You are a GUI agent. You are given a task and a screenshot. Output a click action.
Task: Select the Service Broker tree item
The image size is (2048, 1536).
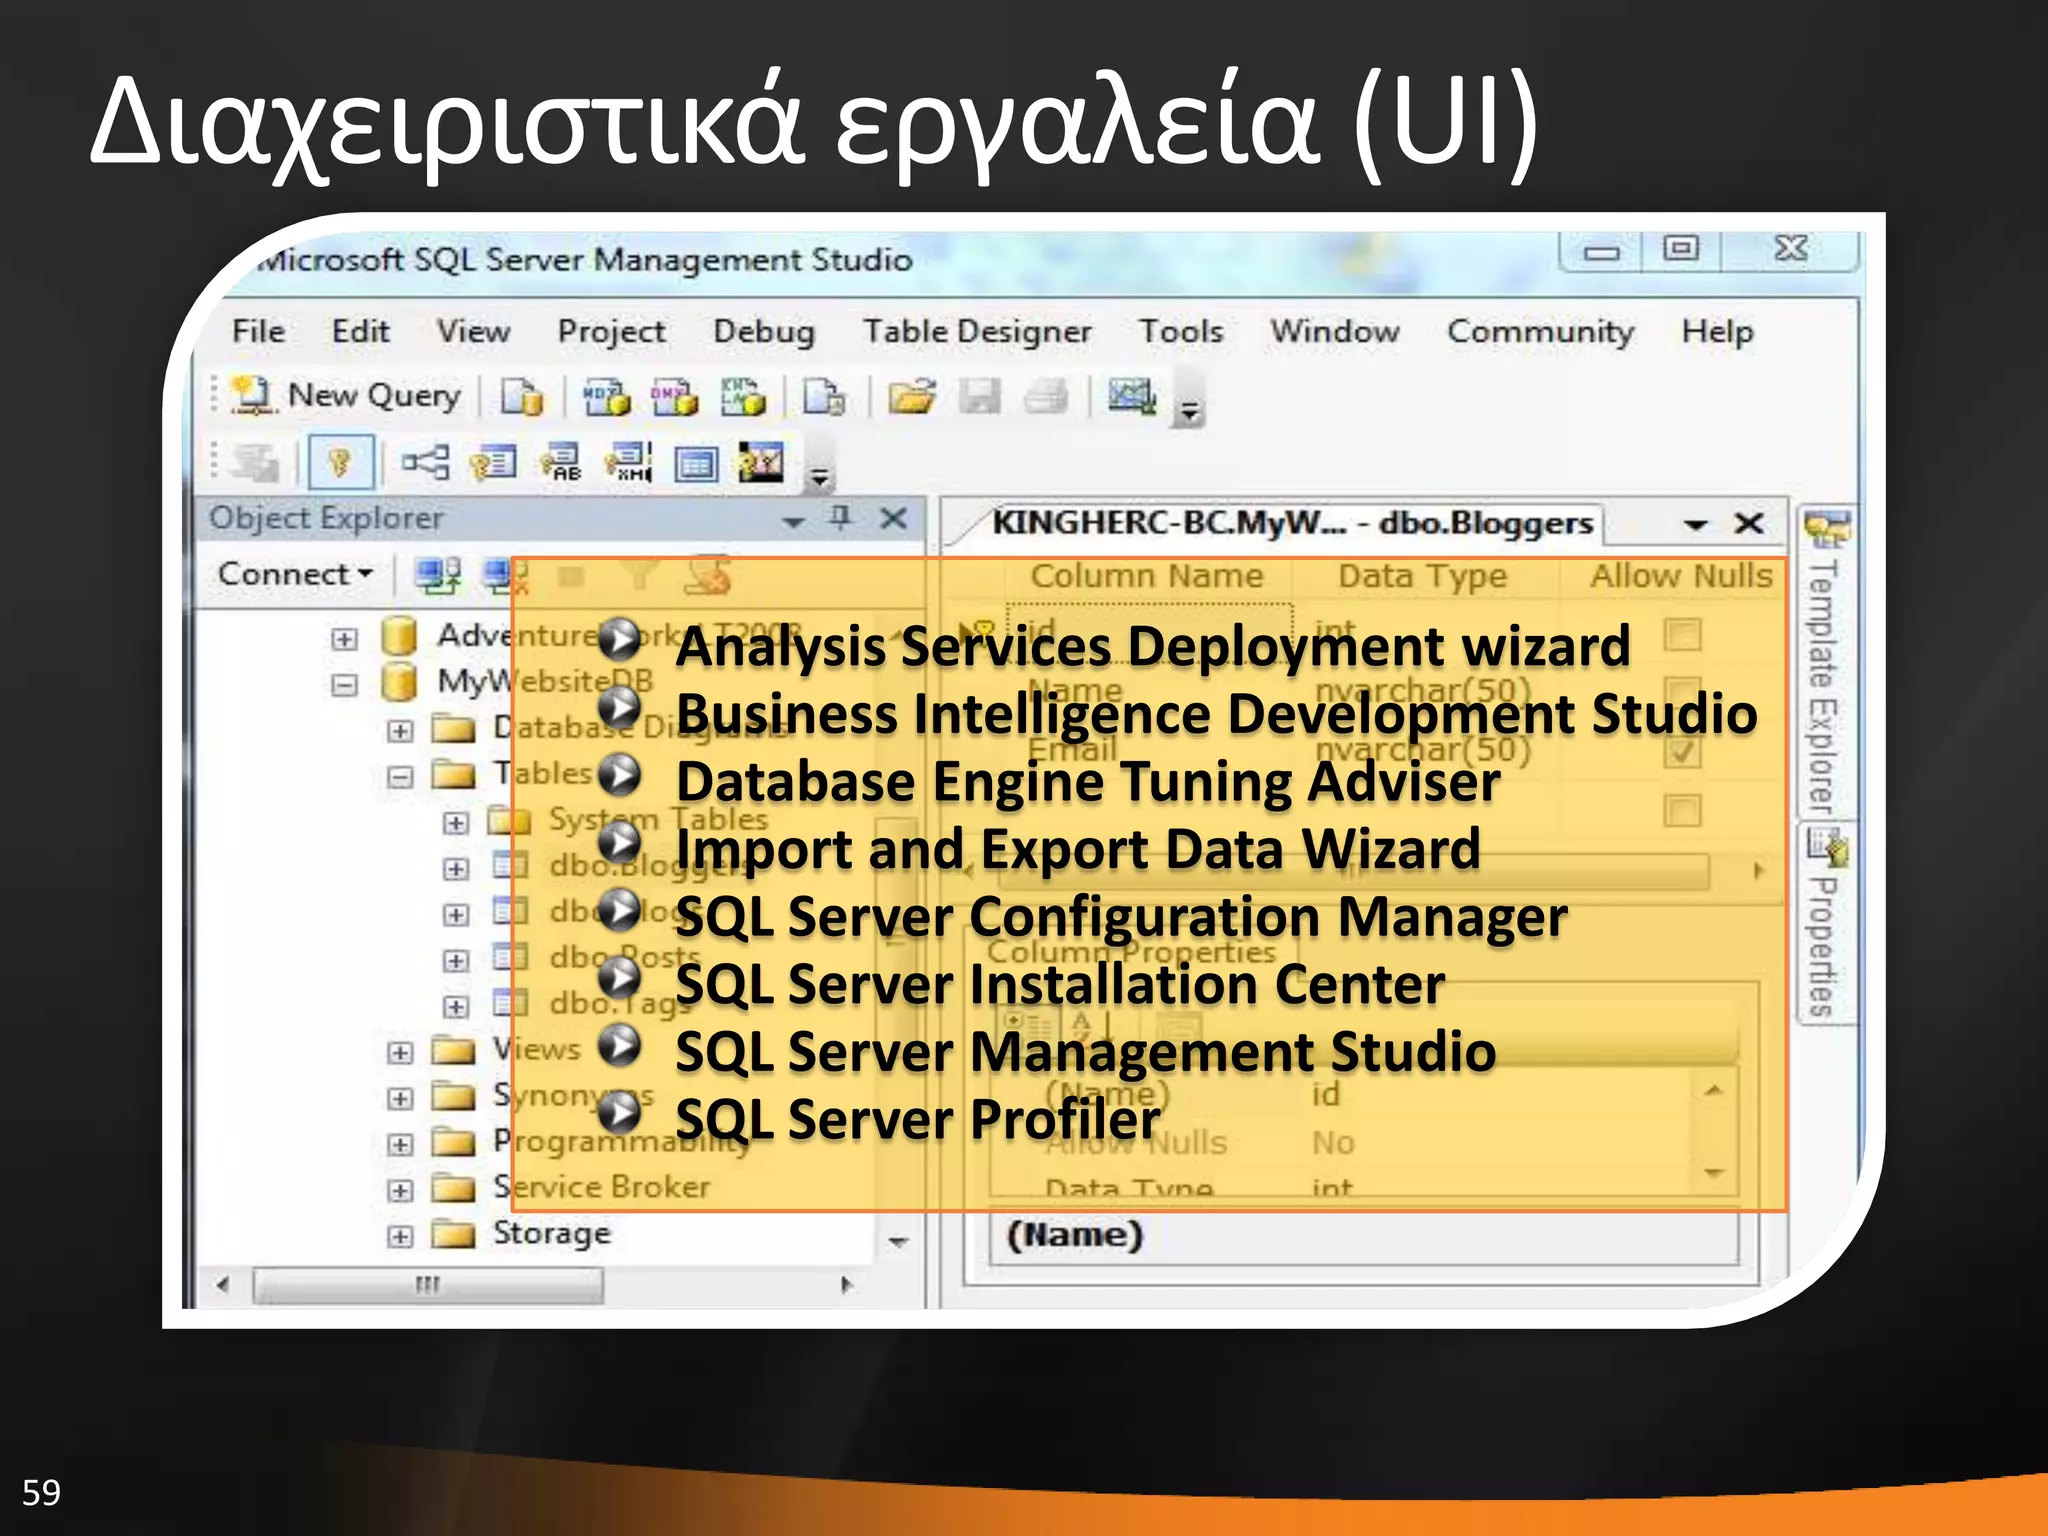[x=601, y=1187]
